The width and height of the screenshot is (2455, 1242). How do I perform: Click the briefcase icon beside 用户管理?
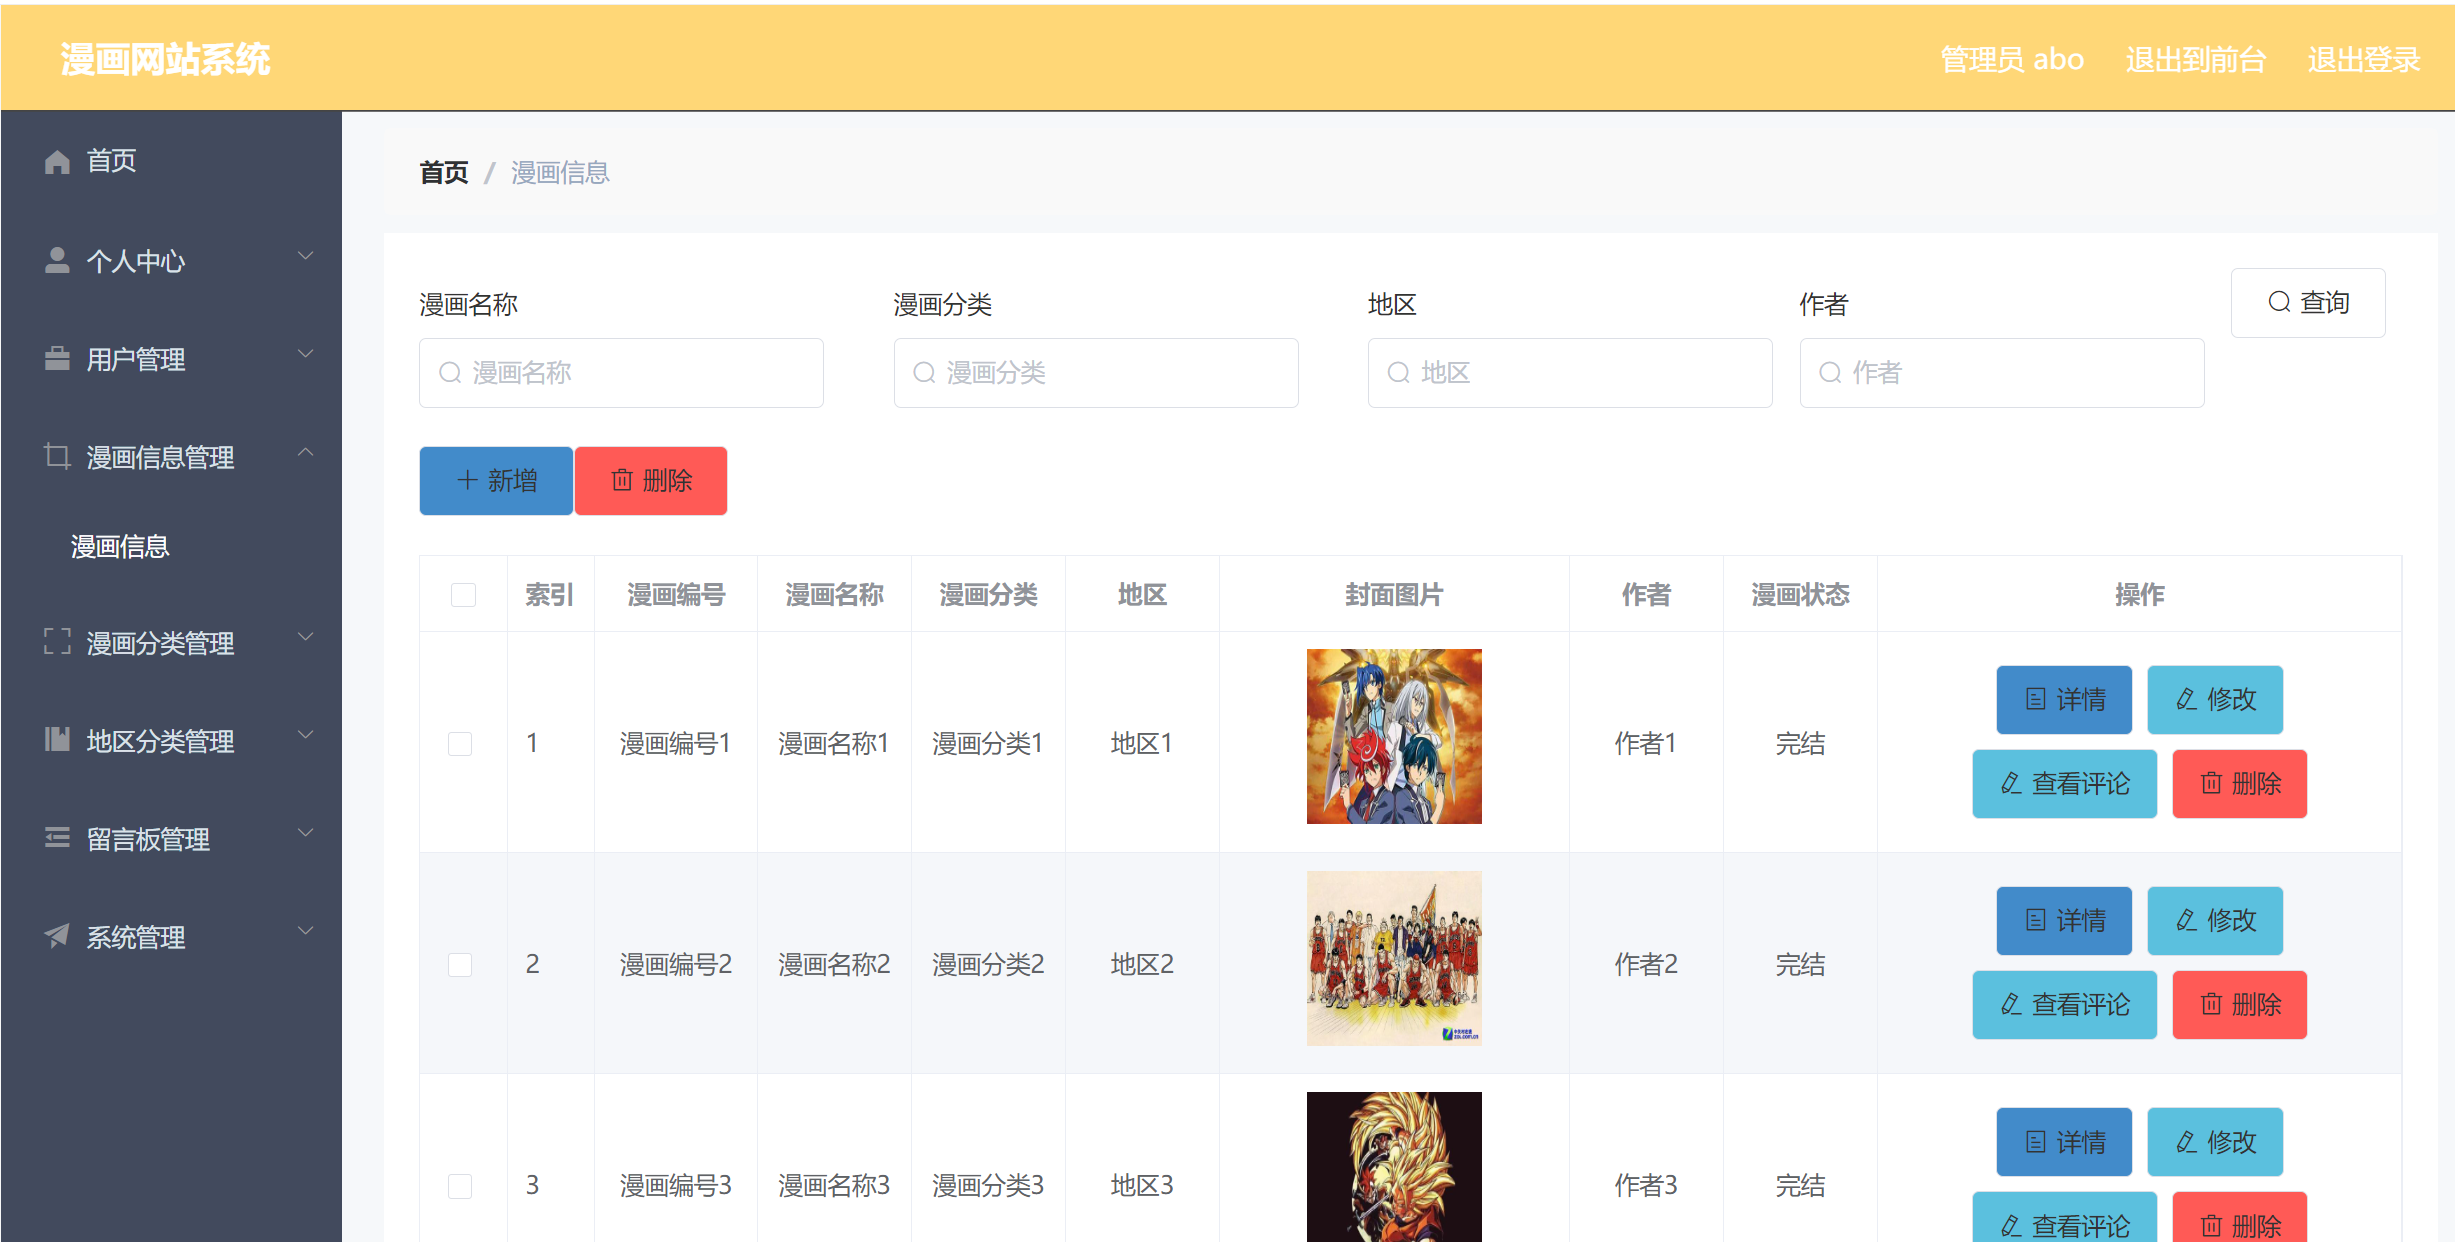57,358
